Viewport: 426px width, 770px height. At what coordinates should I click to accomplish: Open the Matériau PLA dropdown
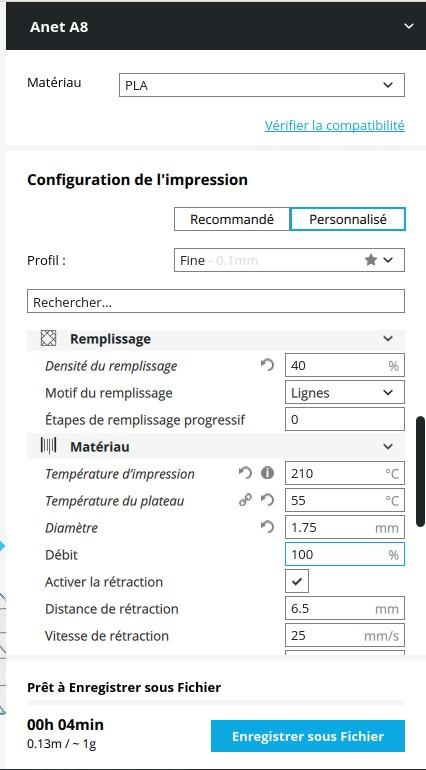click(x=262, y=85)
